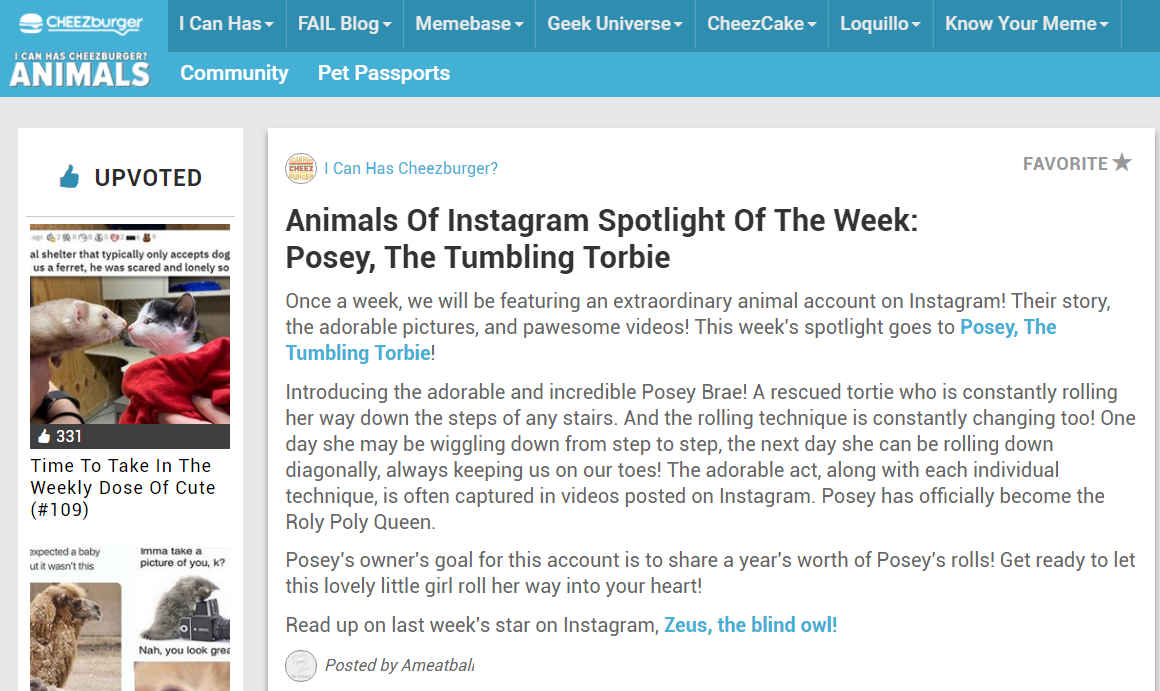Image resolution: width=1160 pixels, height=691 pixels.
Task: Click the I Can Has Cheezburger avatar icon
Action: [x=301, y=168]
